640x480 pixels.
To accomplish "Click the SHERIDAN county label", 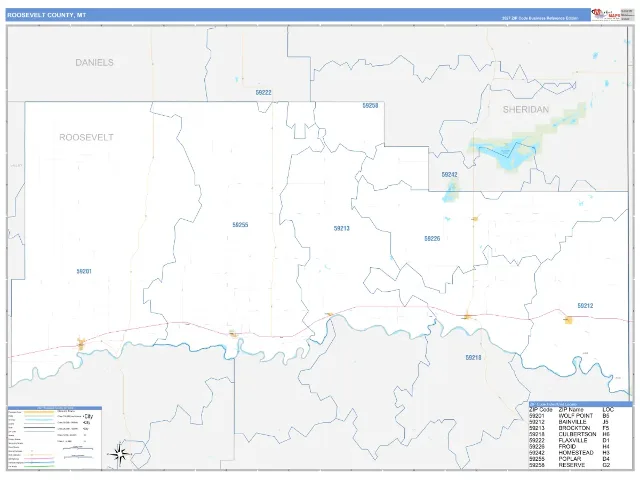I will [526, 109].
